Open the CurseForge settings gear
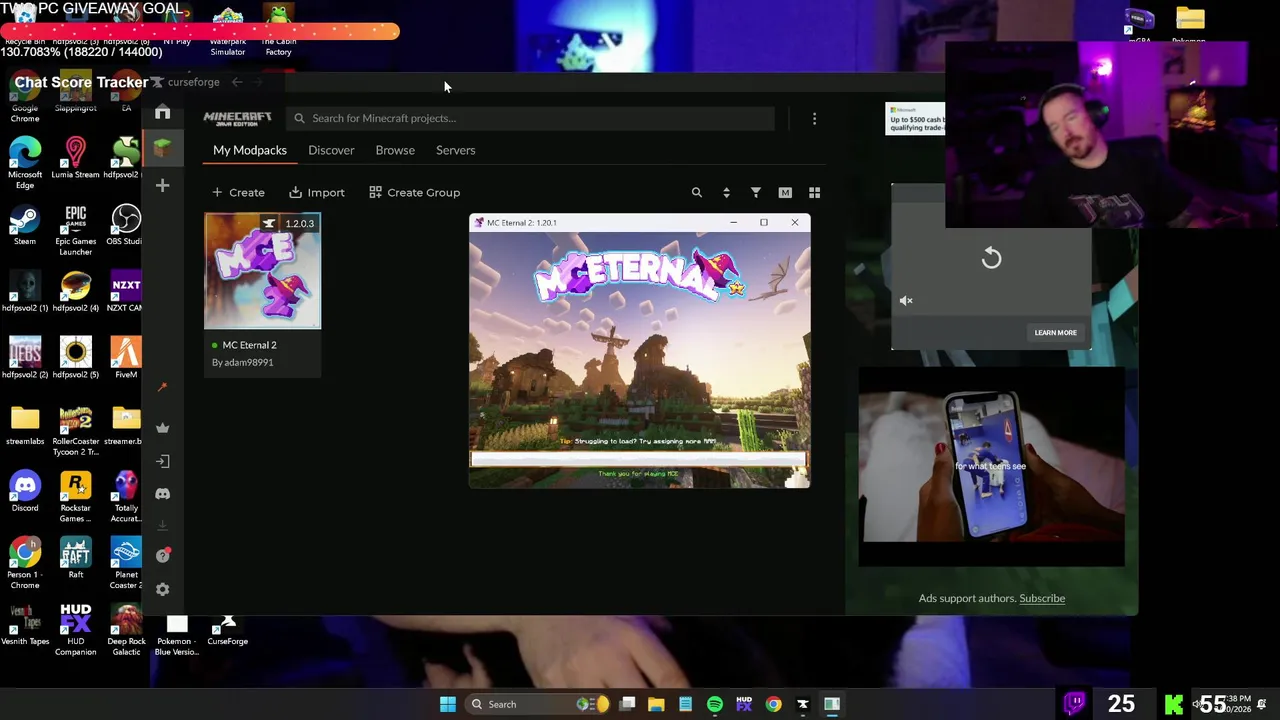The width and height of the screenshot is (1280, 720). [x=162, y=589]
